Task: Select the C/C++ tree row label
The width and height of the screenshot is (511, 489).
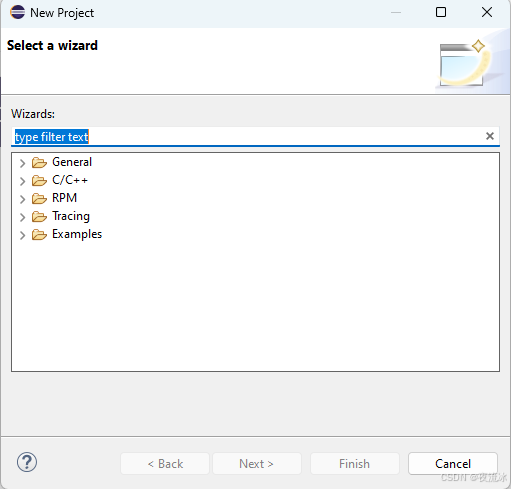Action: pyautogui.click(x=70, y=180)
